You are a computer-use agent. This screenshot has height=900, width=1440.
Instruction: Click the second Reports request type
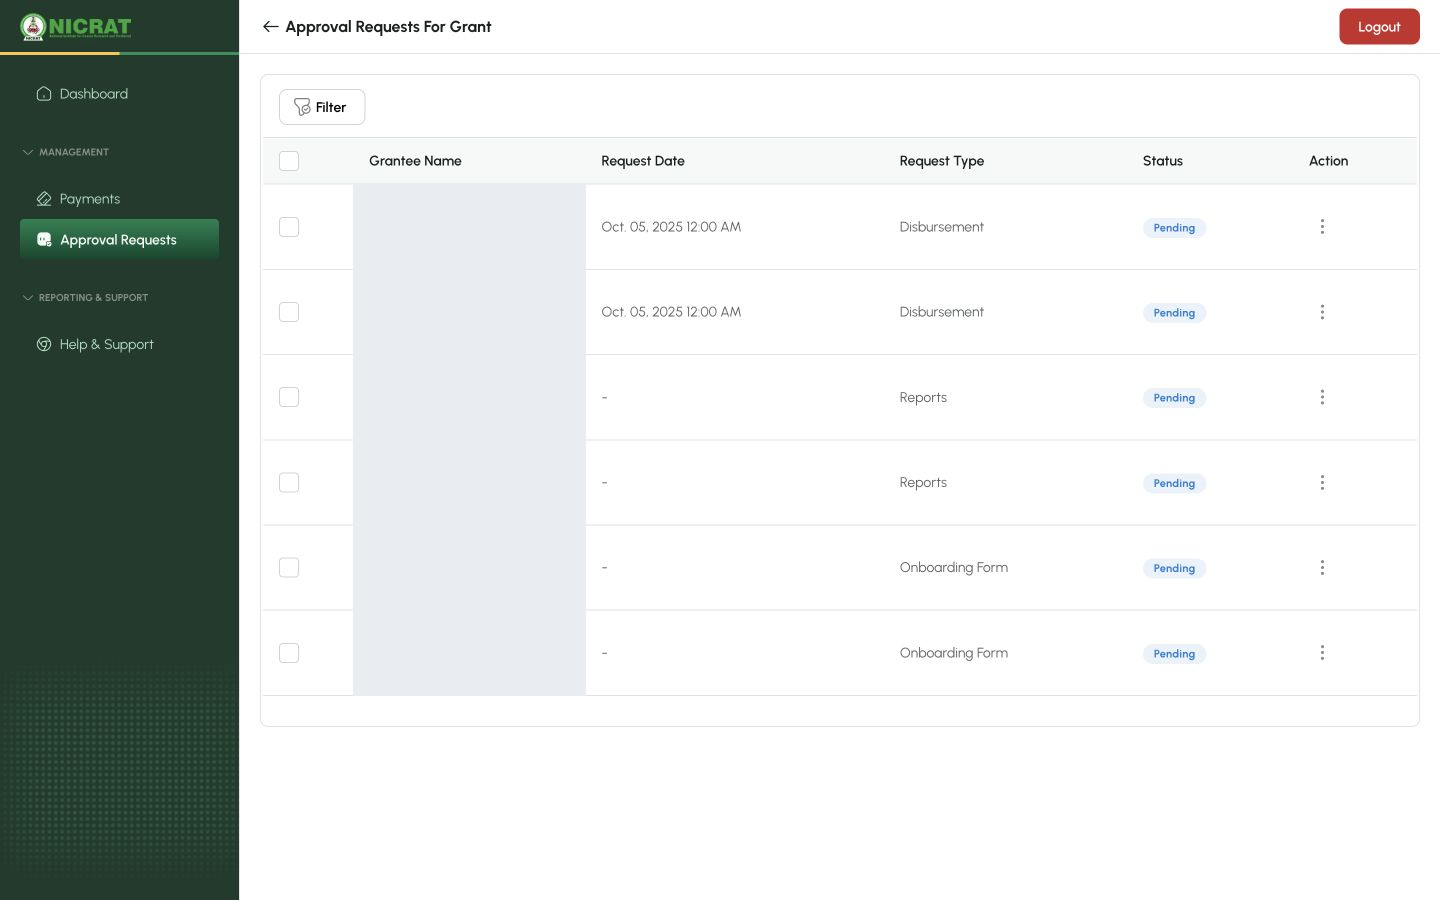click(x=923, y=482)
